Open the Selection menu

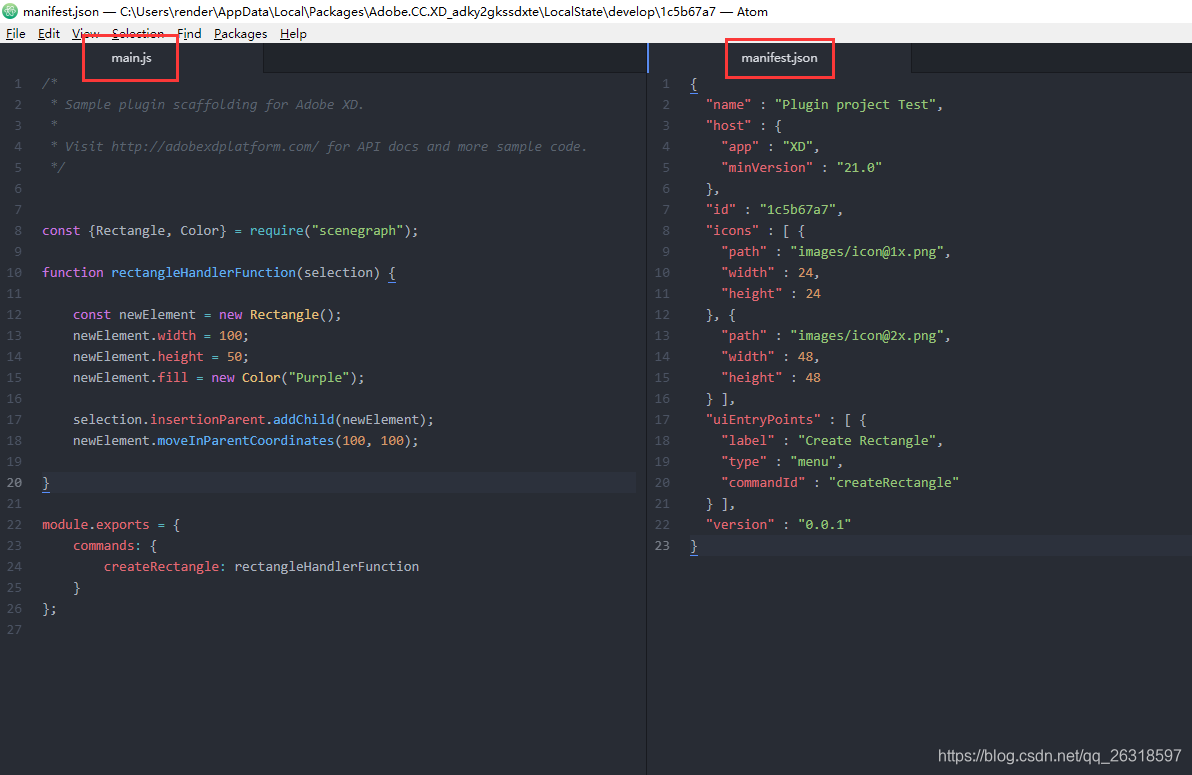tap(138, 33)
